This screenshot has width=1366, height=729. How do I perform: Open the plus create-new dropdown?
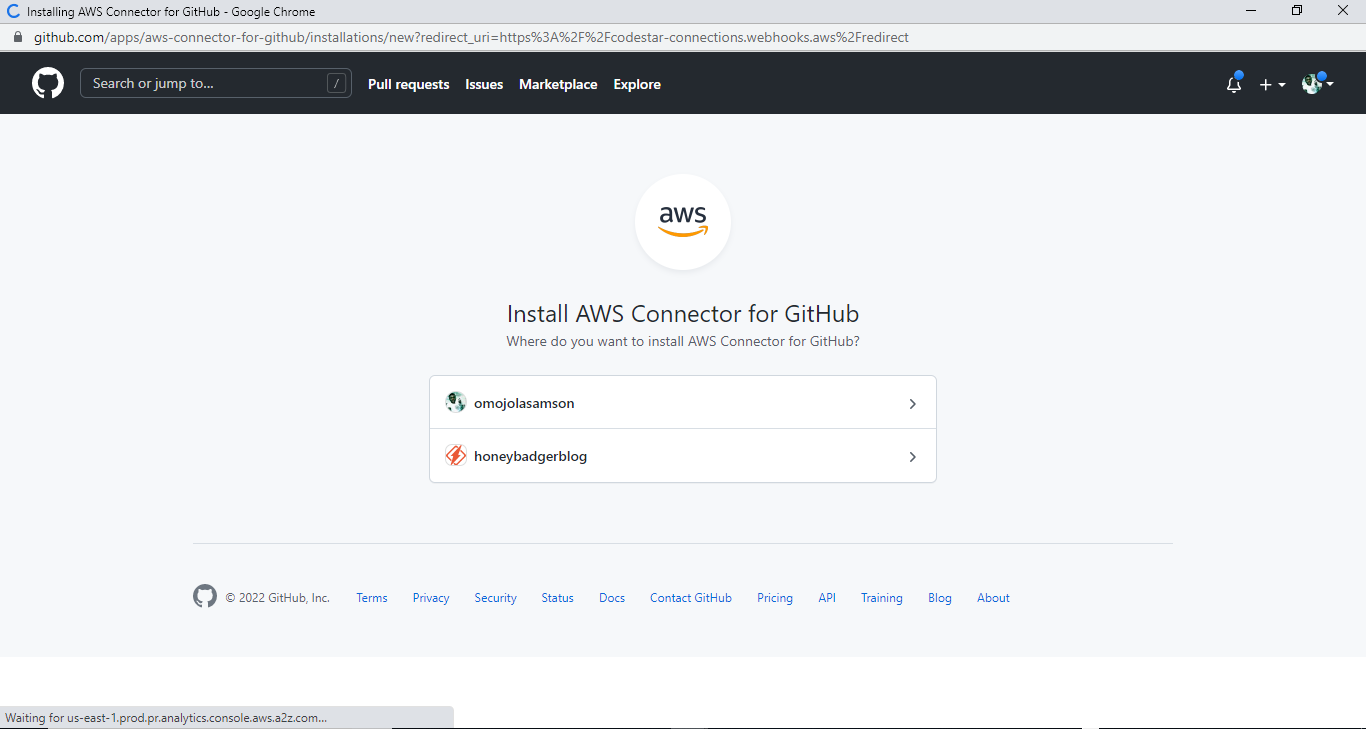click(1272, 85)
